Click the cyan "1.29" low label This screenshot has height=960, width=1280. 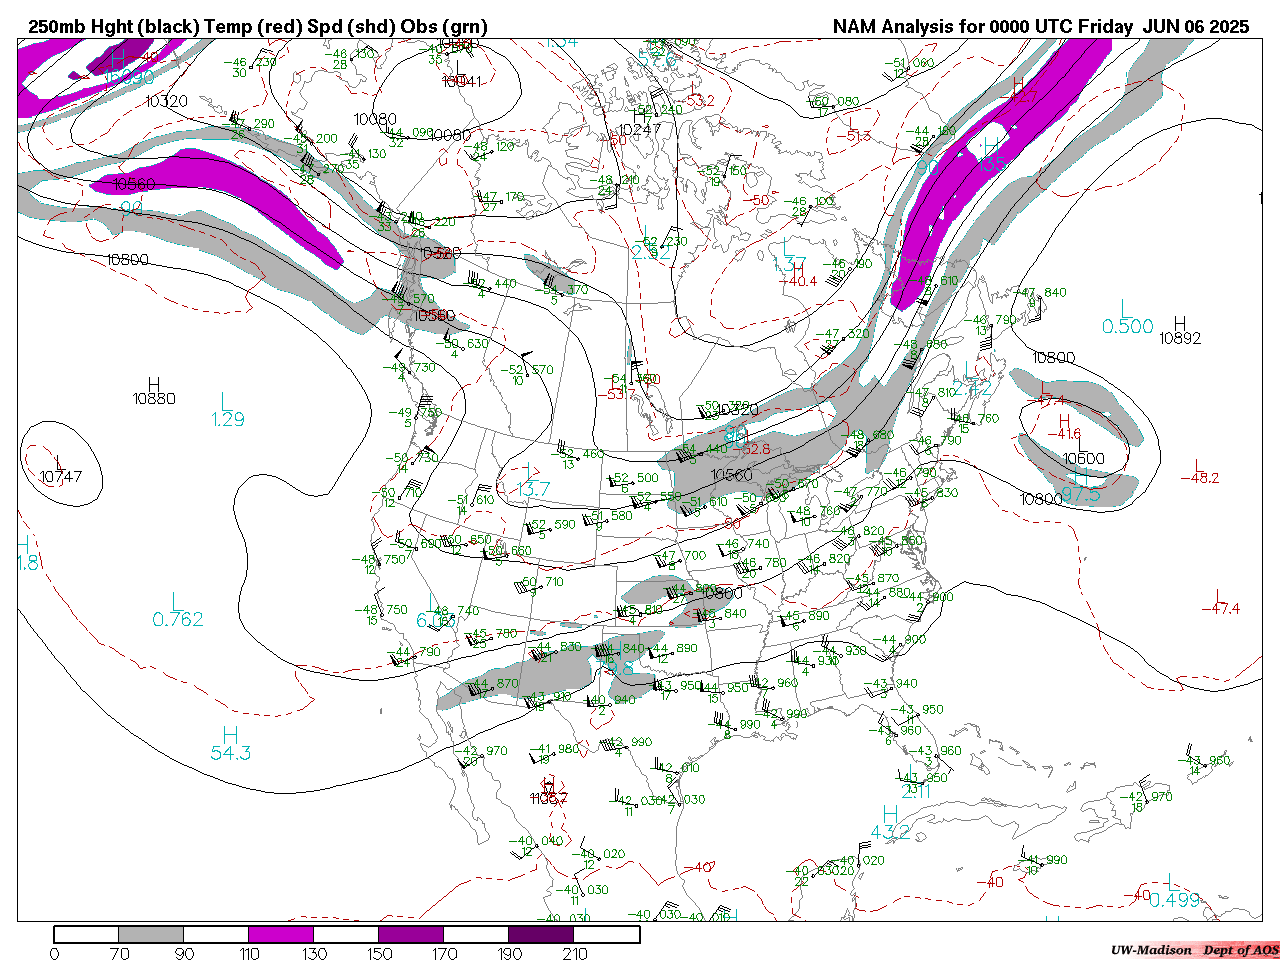tap(228, 419)
